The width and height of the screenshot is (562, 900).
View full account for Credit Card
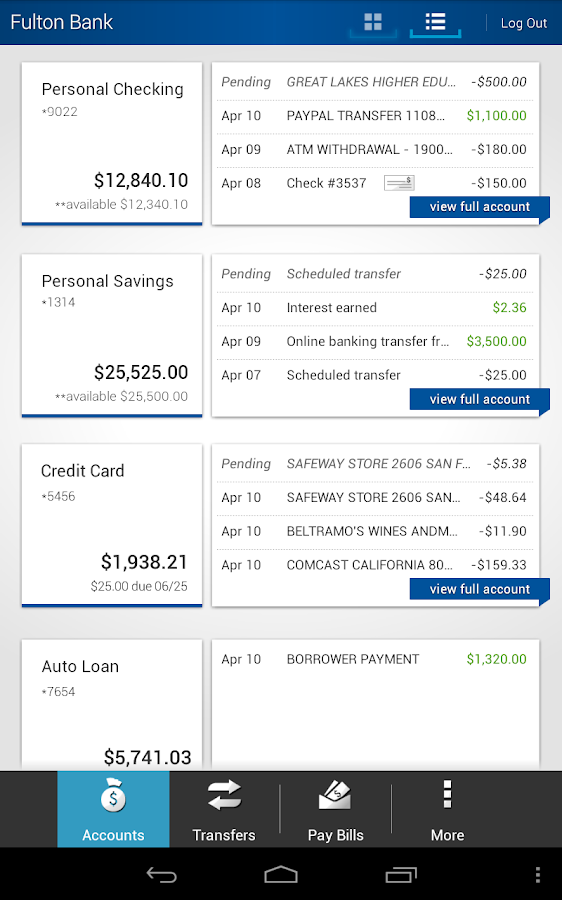(479, 589)
